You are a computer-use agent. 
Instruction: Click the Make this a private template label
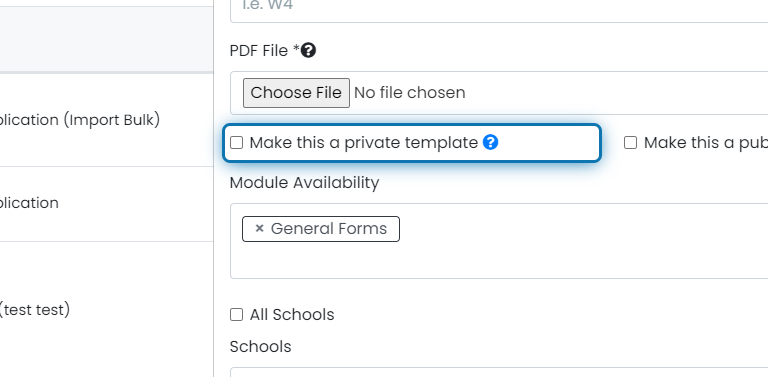point(363,142)
